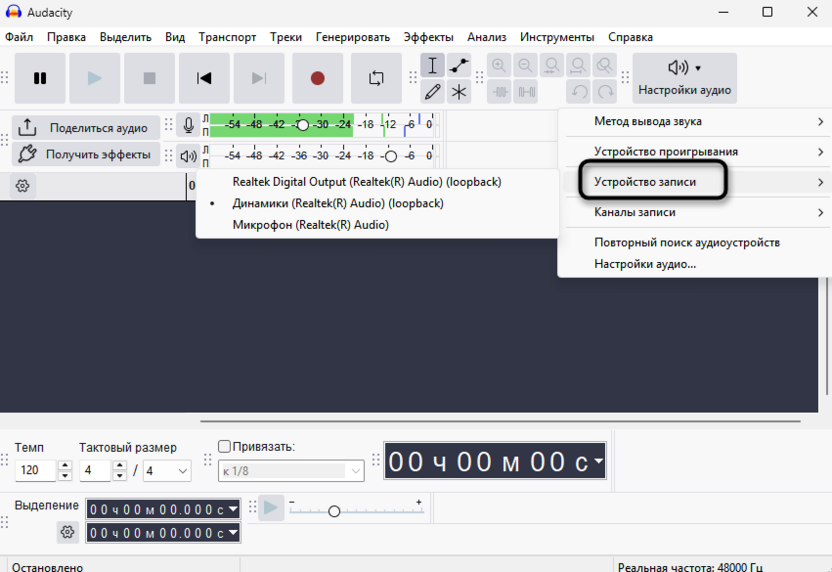The image size is (832, 572).
Task: Click Trim audio outside selection icon
Action: 499,92
